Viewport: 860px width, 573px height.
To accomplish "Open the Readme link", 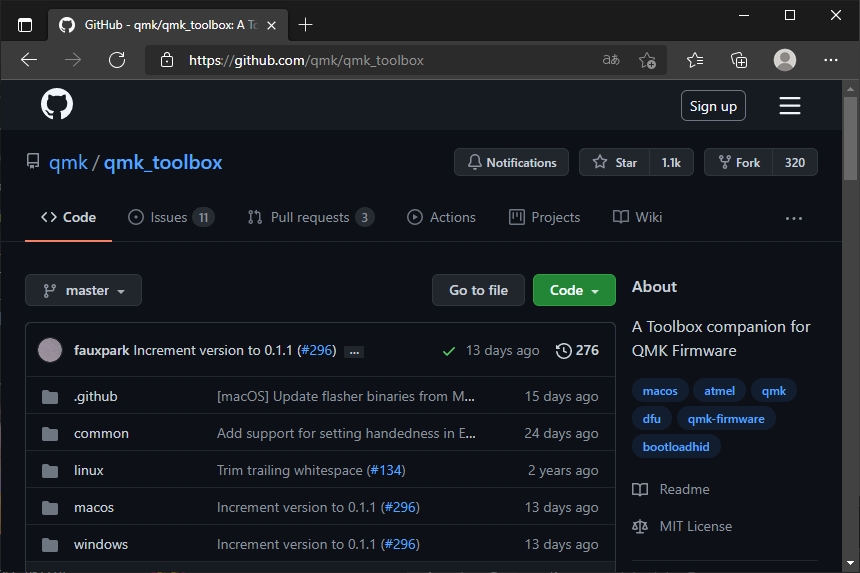I will 684,489.
